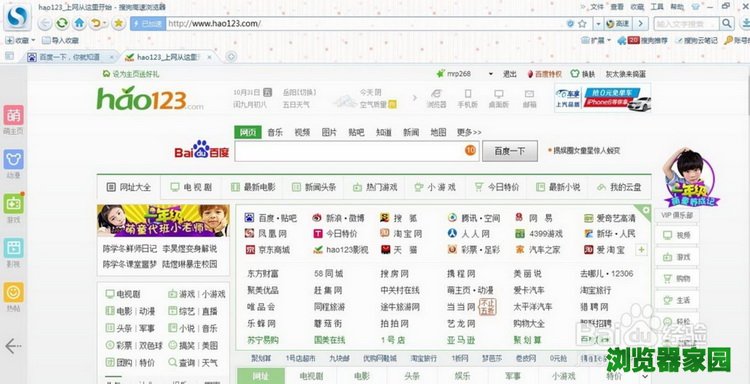Expand address bar dropdown arrow
This screenshot has width=750, height=384.
tap(598, 23)
